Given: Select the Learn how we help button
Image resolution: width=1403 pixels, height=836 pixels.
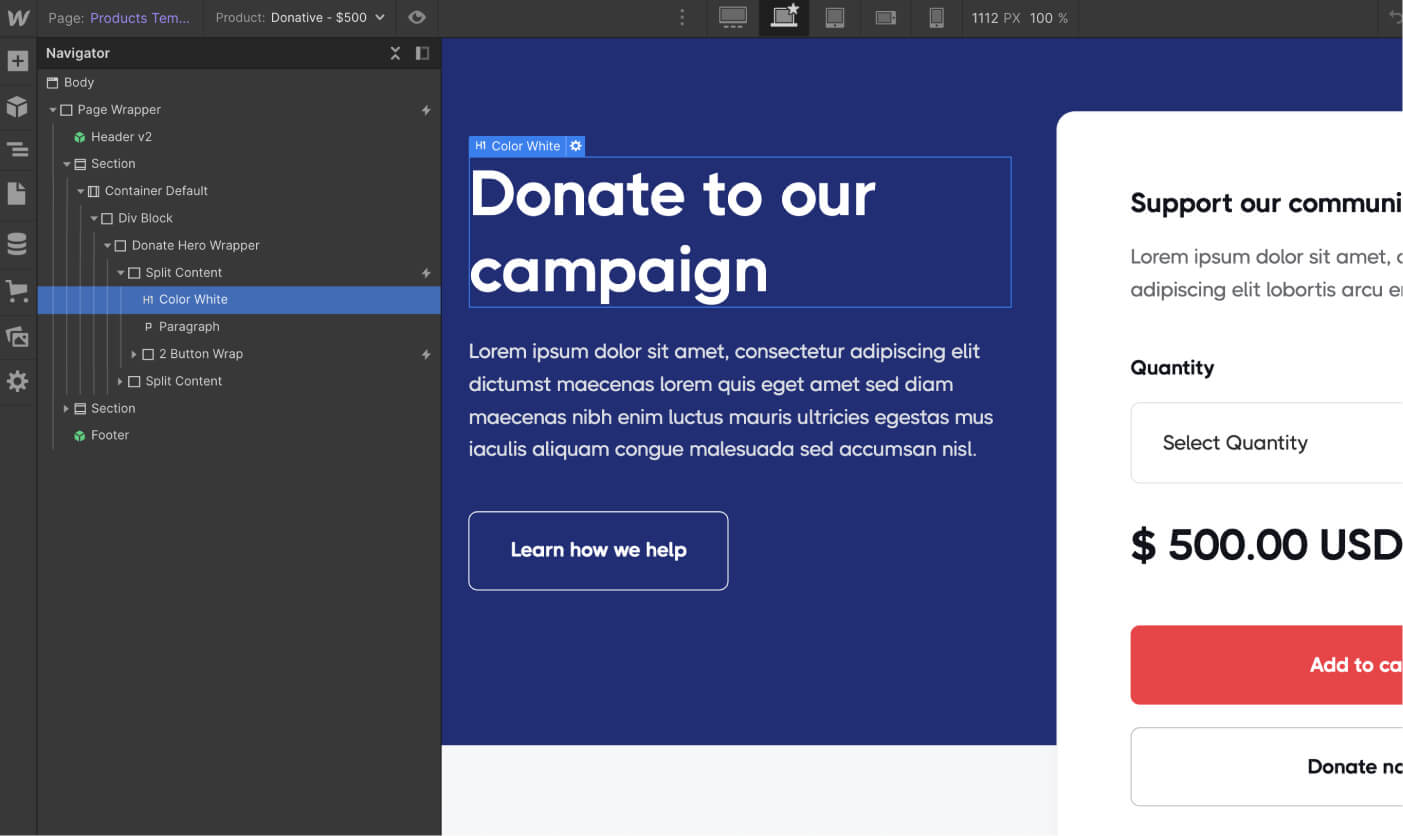Looking at the screenshot, I should pos(598,550).
